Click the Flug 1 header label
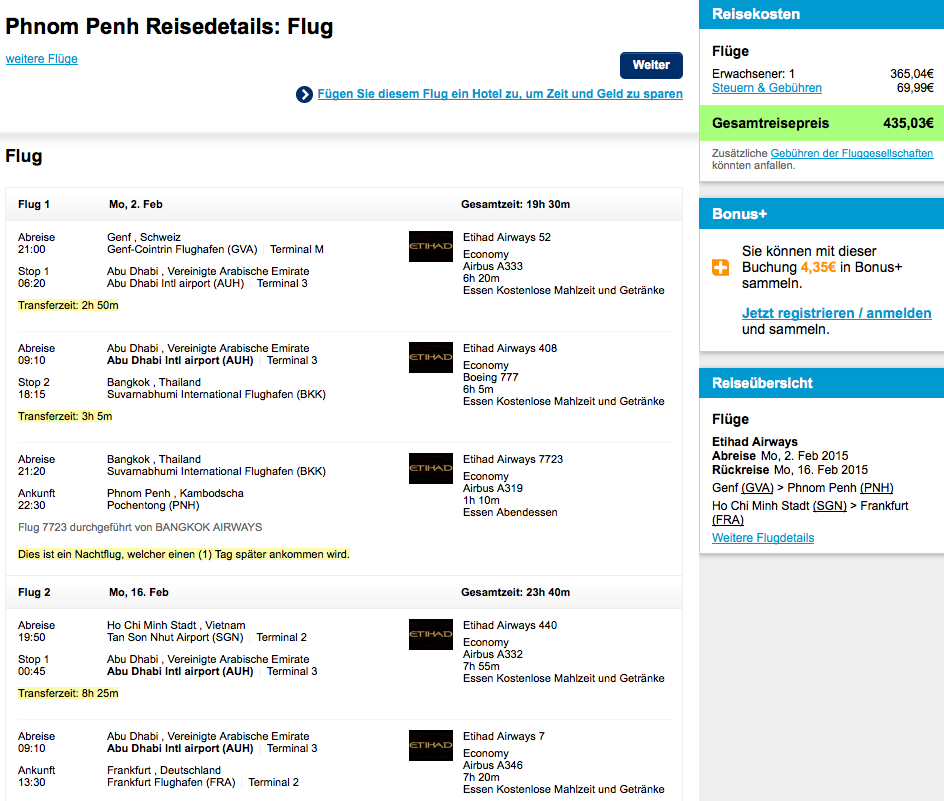This screenshot has height=801, width=944. point(34,204)
